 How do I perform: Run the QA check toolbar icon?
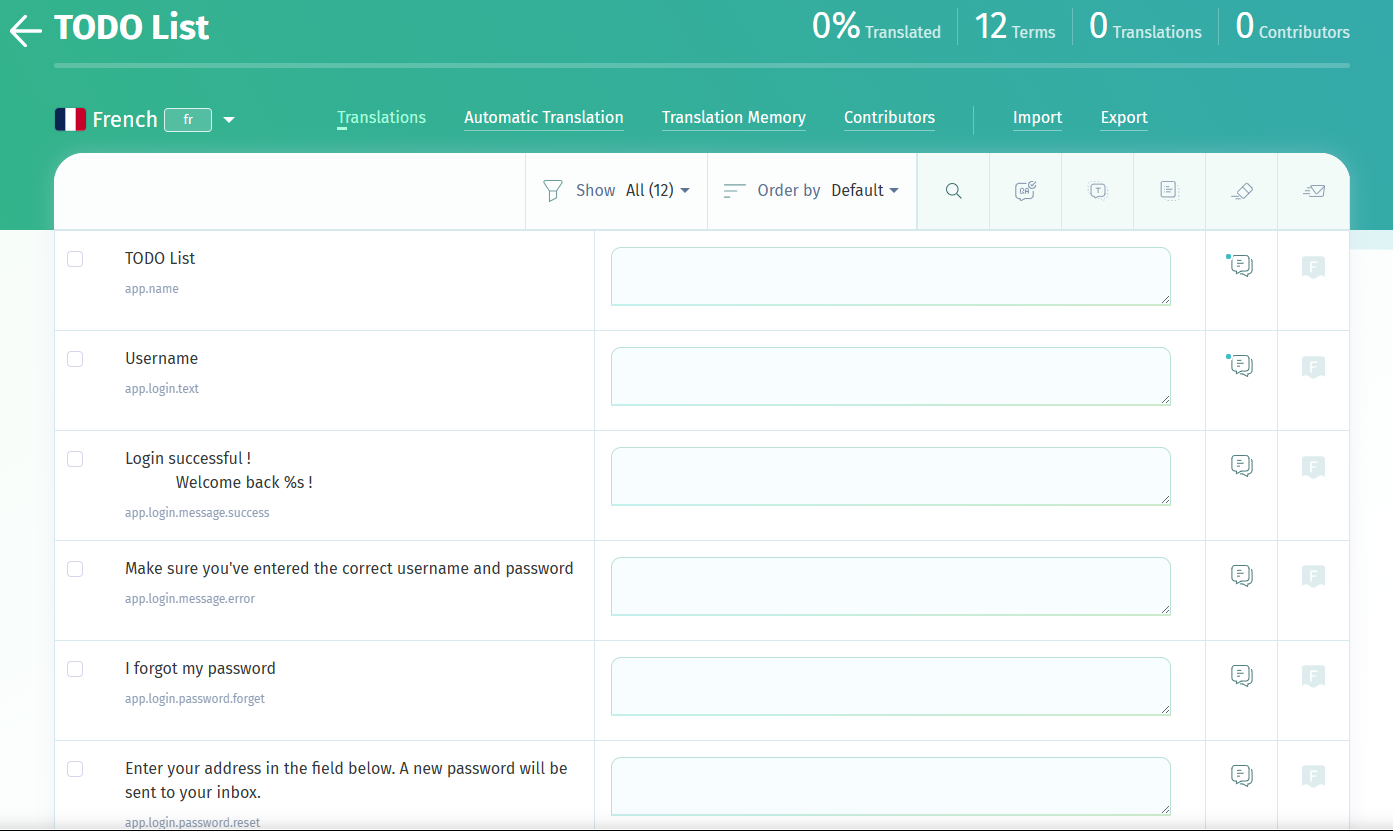[1025, 191]
